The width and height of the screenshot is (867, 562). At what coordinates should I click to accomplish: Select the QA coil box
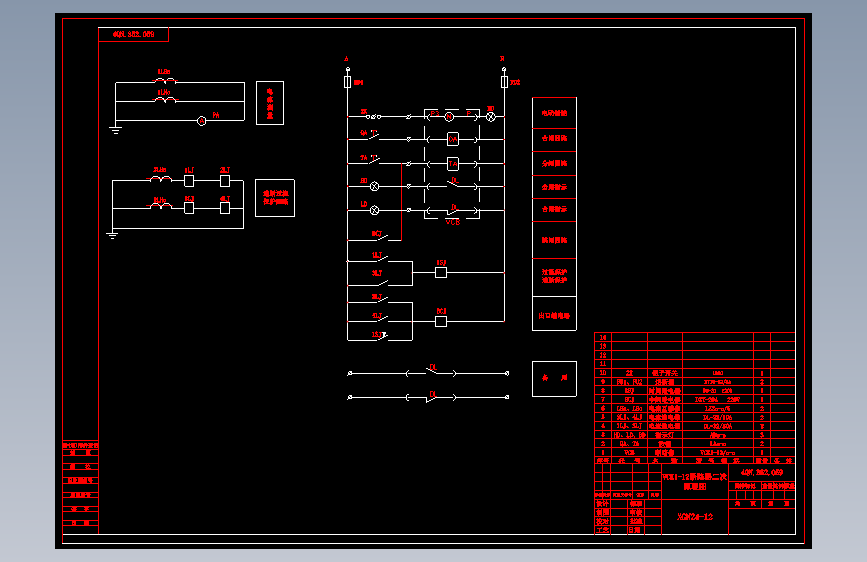453,139
